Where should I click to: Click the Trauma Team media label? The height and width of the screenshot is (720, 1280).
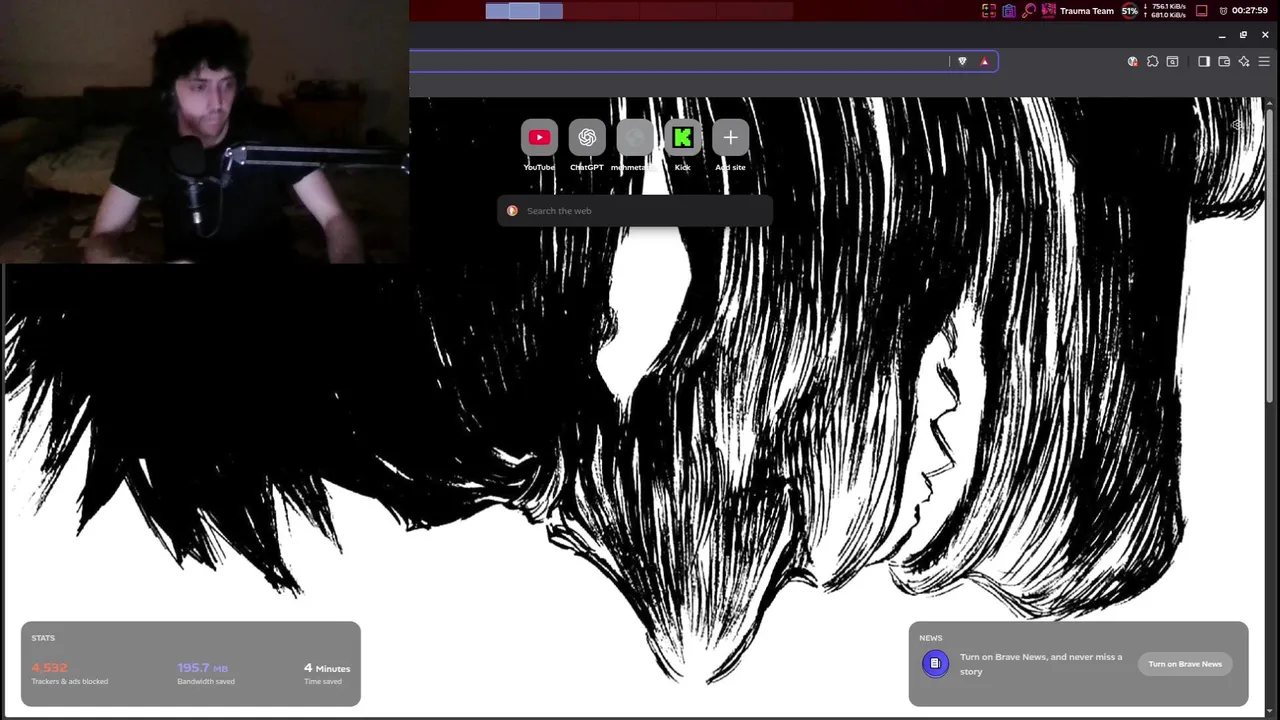coord(1087,11)
